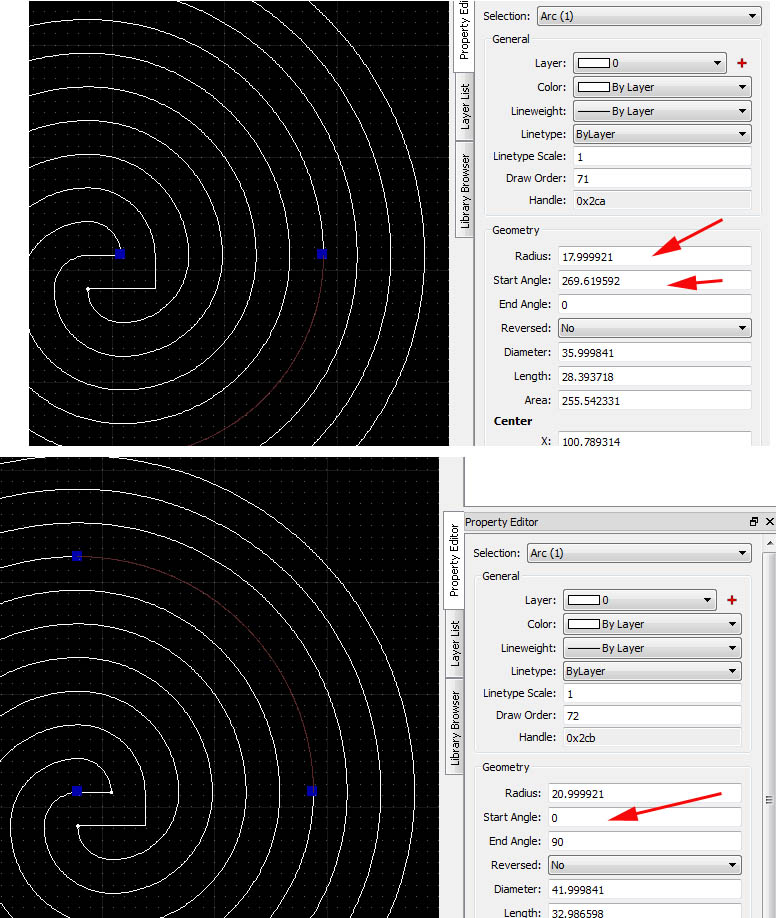The image size is (776, 918).
Task: Click center blue grip of top arc
Action: tap(120, 254)
